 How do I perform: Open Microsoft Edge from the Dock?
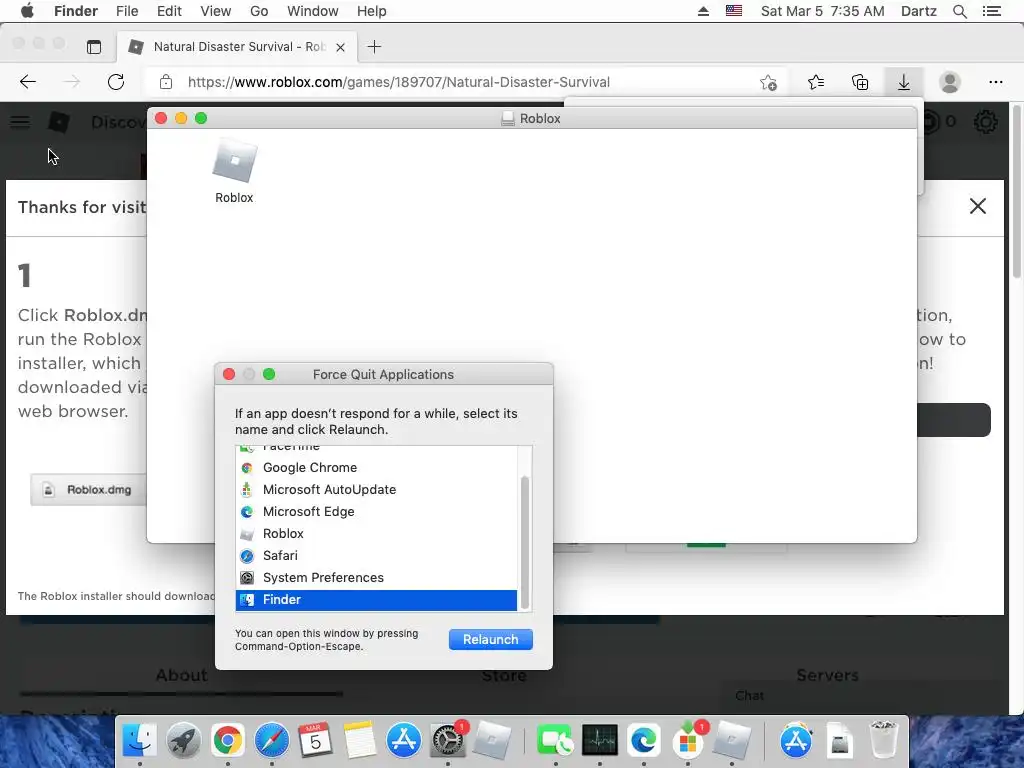click(643, 741)
